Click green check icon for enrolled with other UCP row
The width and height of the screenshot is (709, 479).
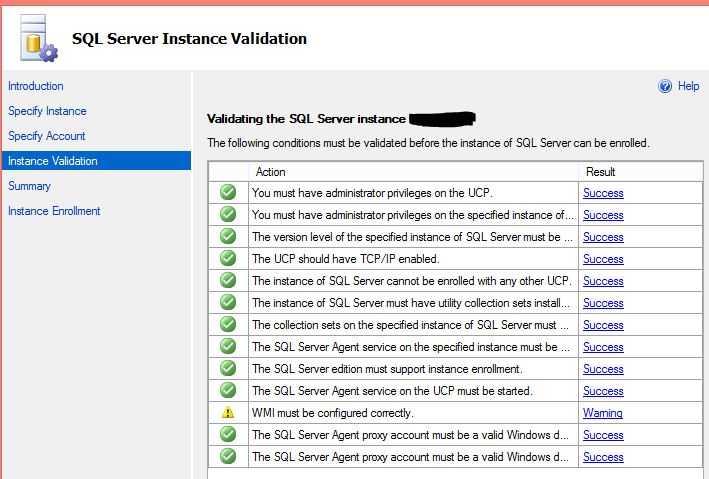click(228, 280)
